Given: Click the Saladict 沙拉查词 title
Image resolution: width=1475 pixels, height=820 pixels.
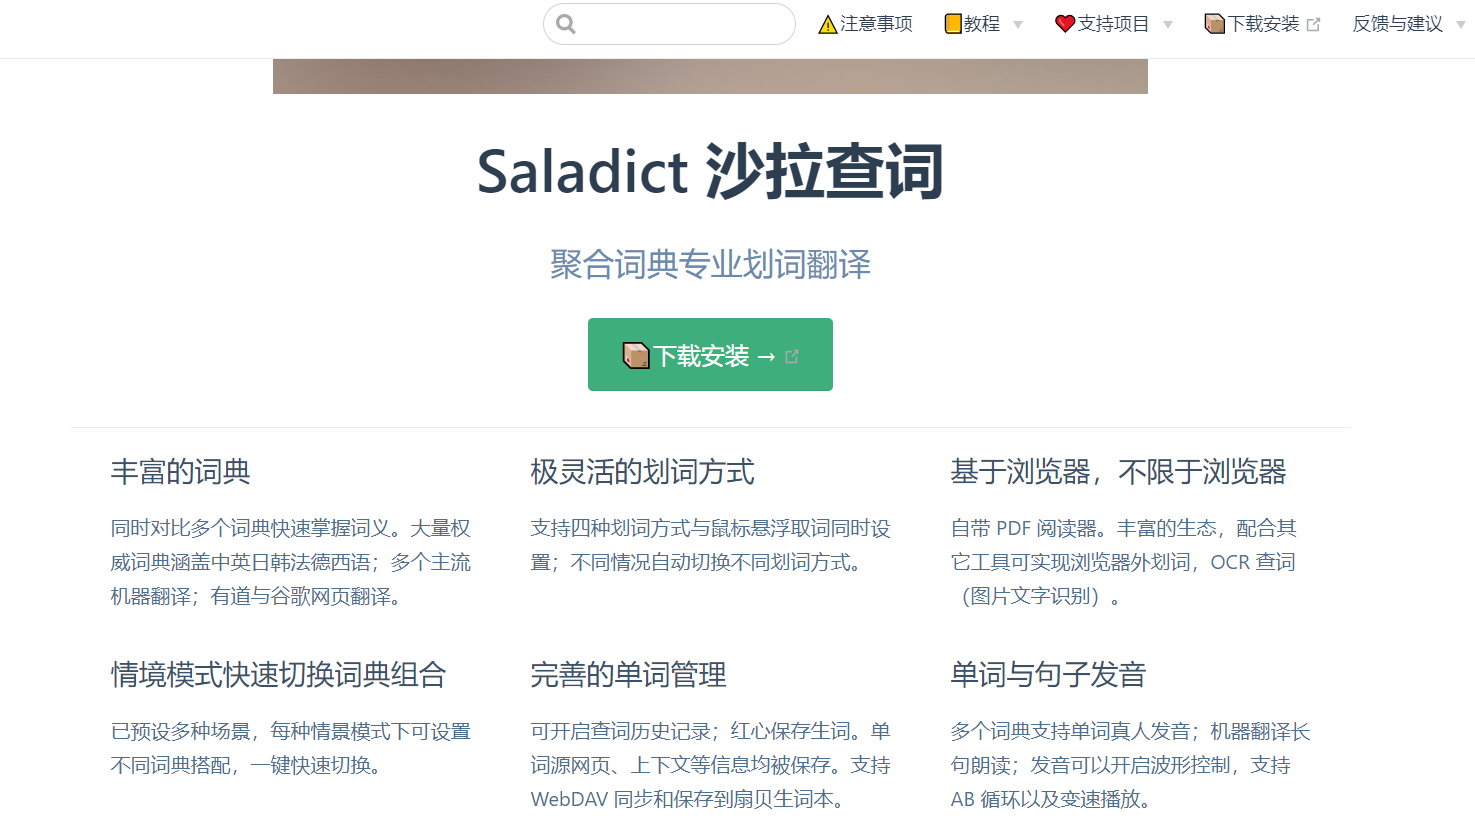Looking at the screenshot, I should tap(710, 171).
